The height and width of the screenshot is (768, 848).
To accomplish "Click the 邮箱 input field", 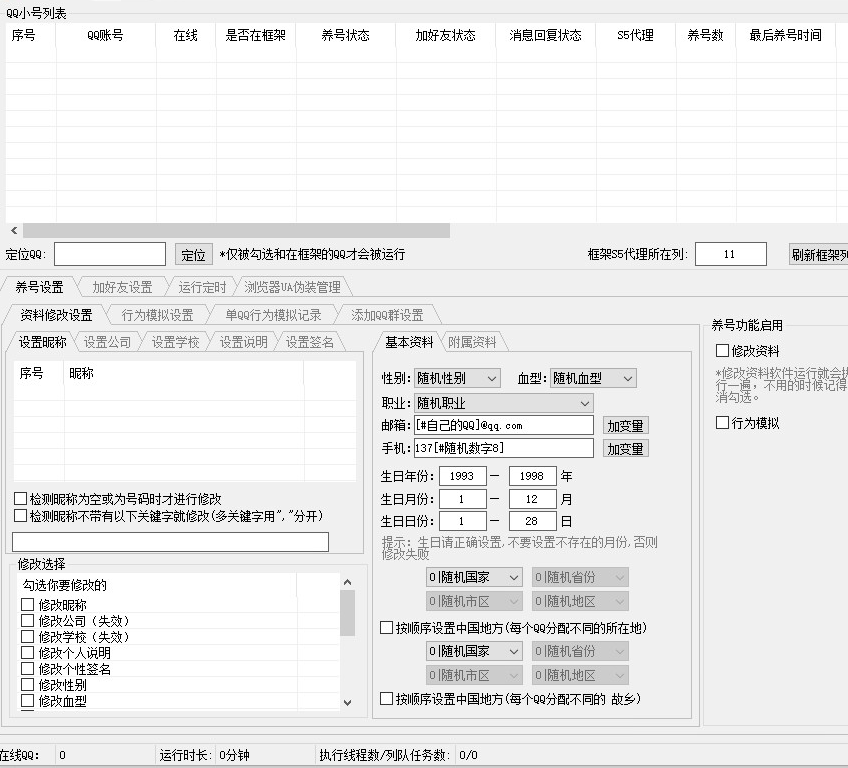I will [x=504, y=425].
